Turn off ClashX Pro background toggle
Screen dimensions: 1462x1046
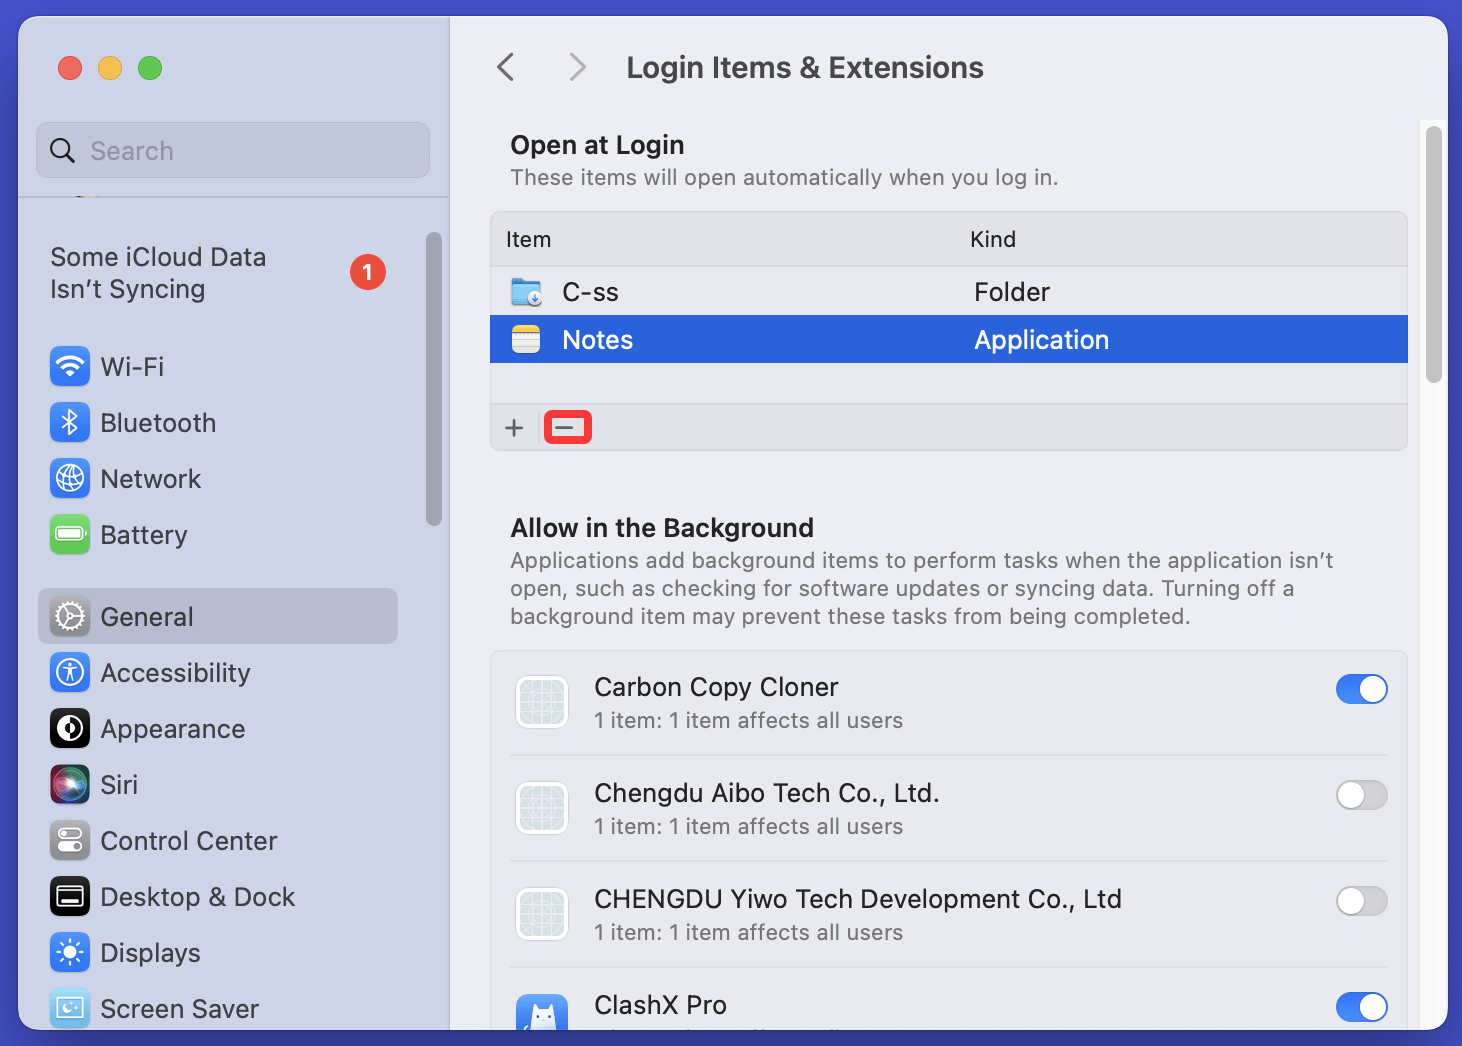pos(1361,1007)
